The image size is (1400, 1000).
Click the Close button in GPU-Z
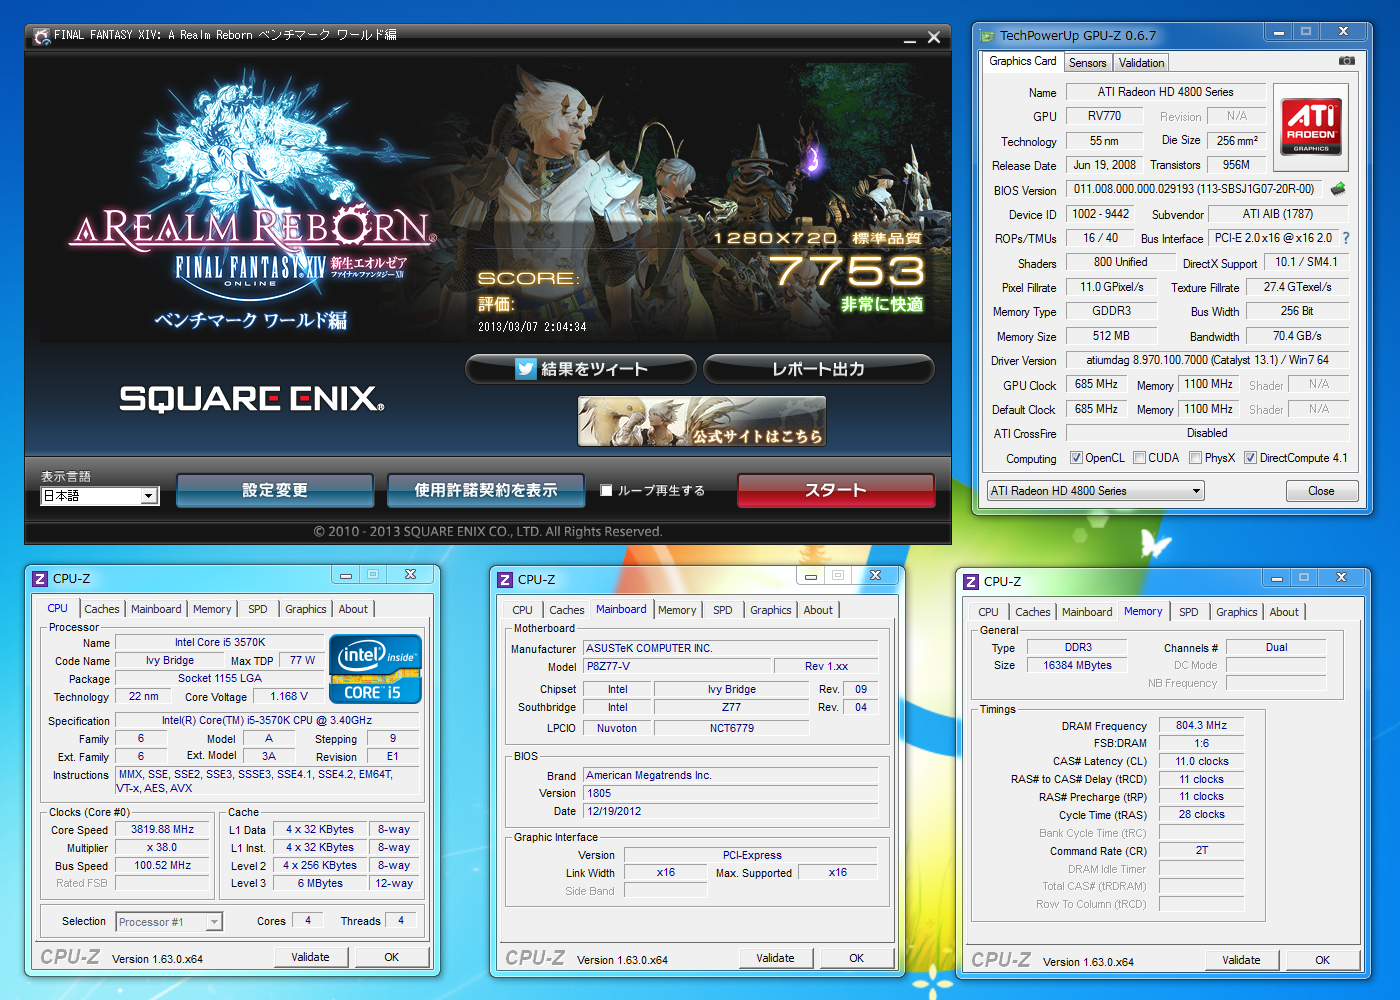[1321, 491]
